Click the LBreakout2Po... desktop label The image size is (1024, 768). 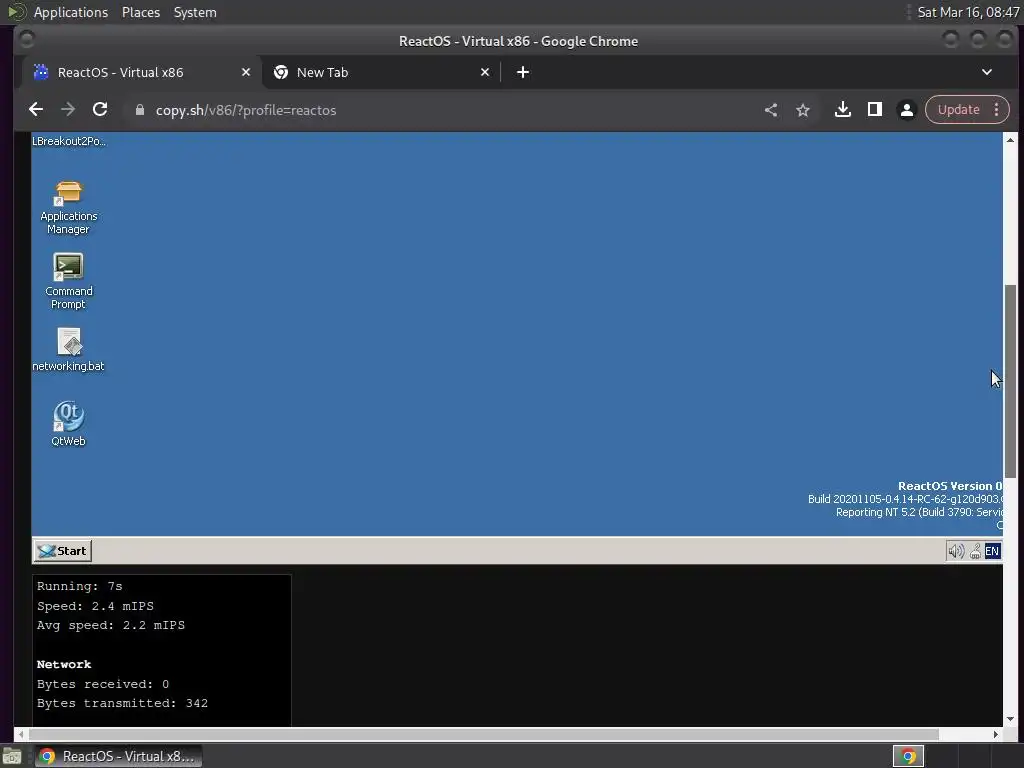pyautogui.click(x=69, y=141)
